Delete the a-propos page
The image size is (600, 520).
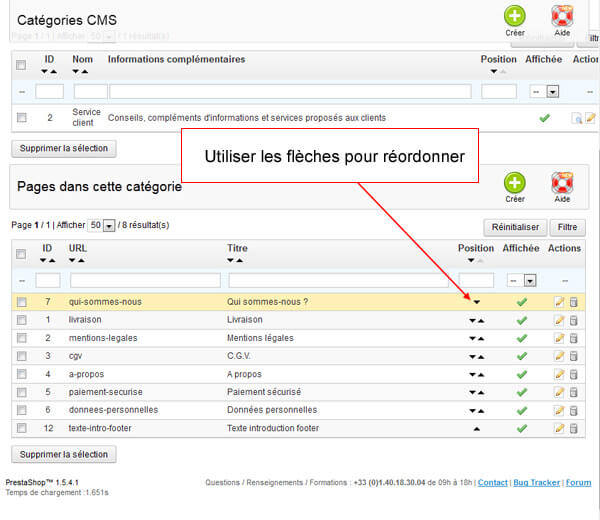573,374
